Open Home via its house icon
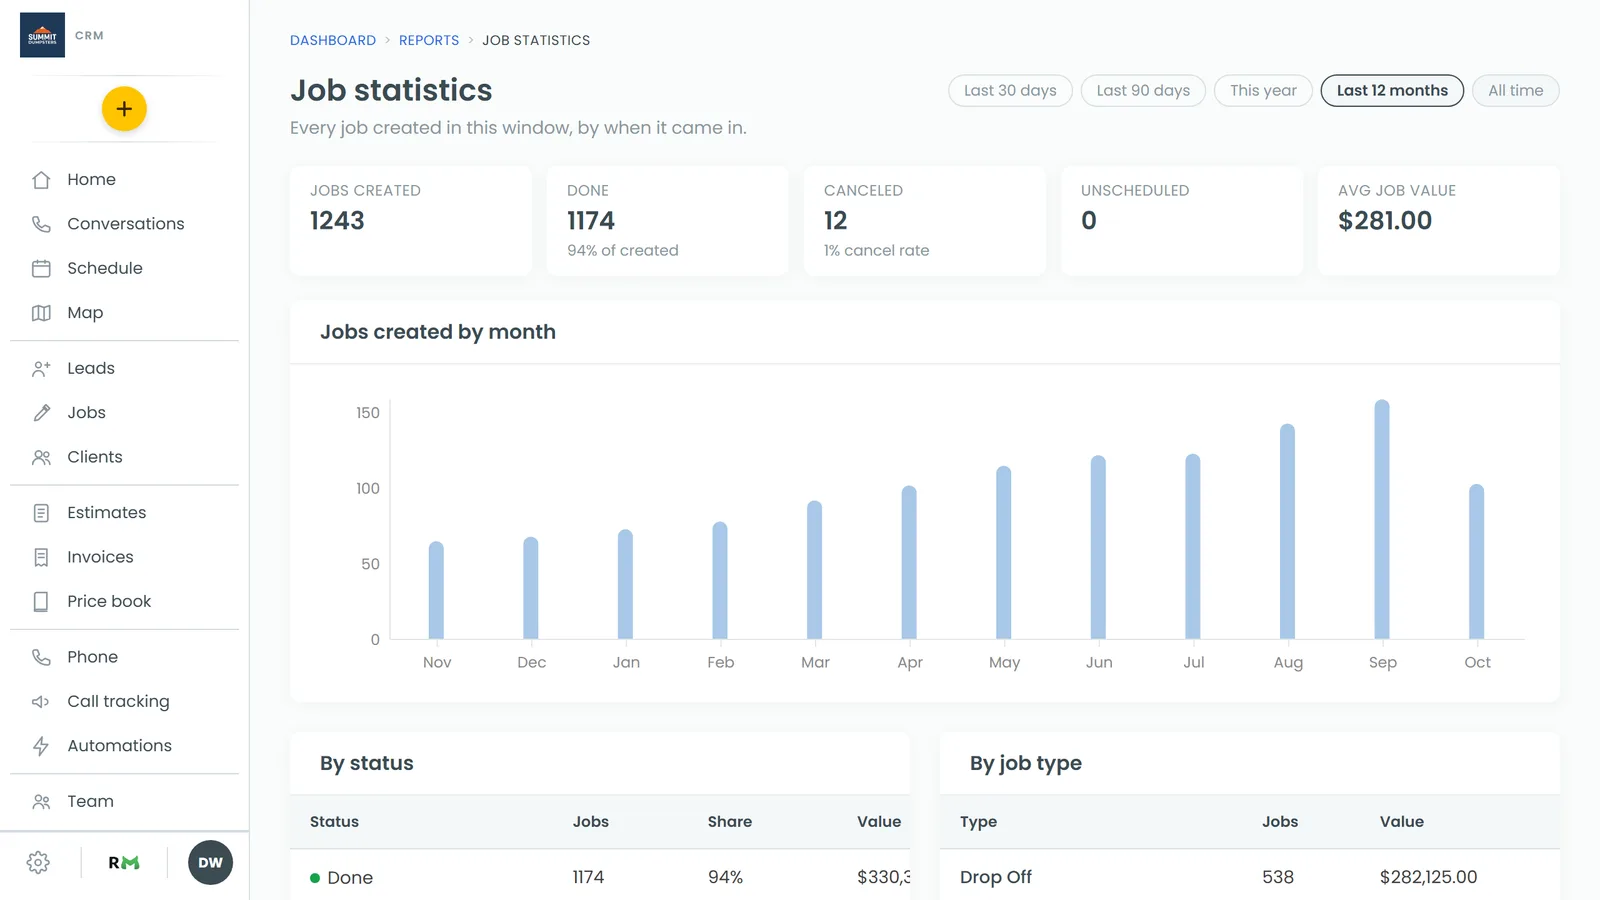1600x900 pixels. pos(41,180)
